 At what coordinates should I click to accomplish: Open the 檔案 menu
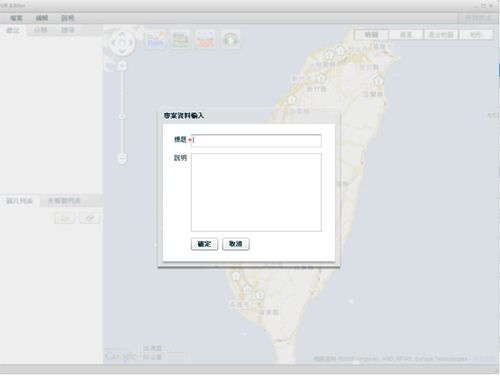pyautogui.click(x=16, y=18)
